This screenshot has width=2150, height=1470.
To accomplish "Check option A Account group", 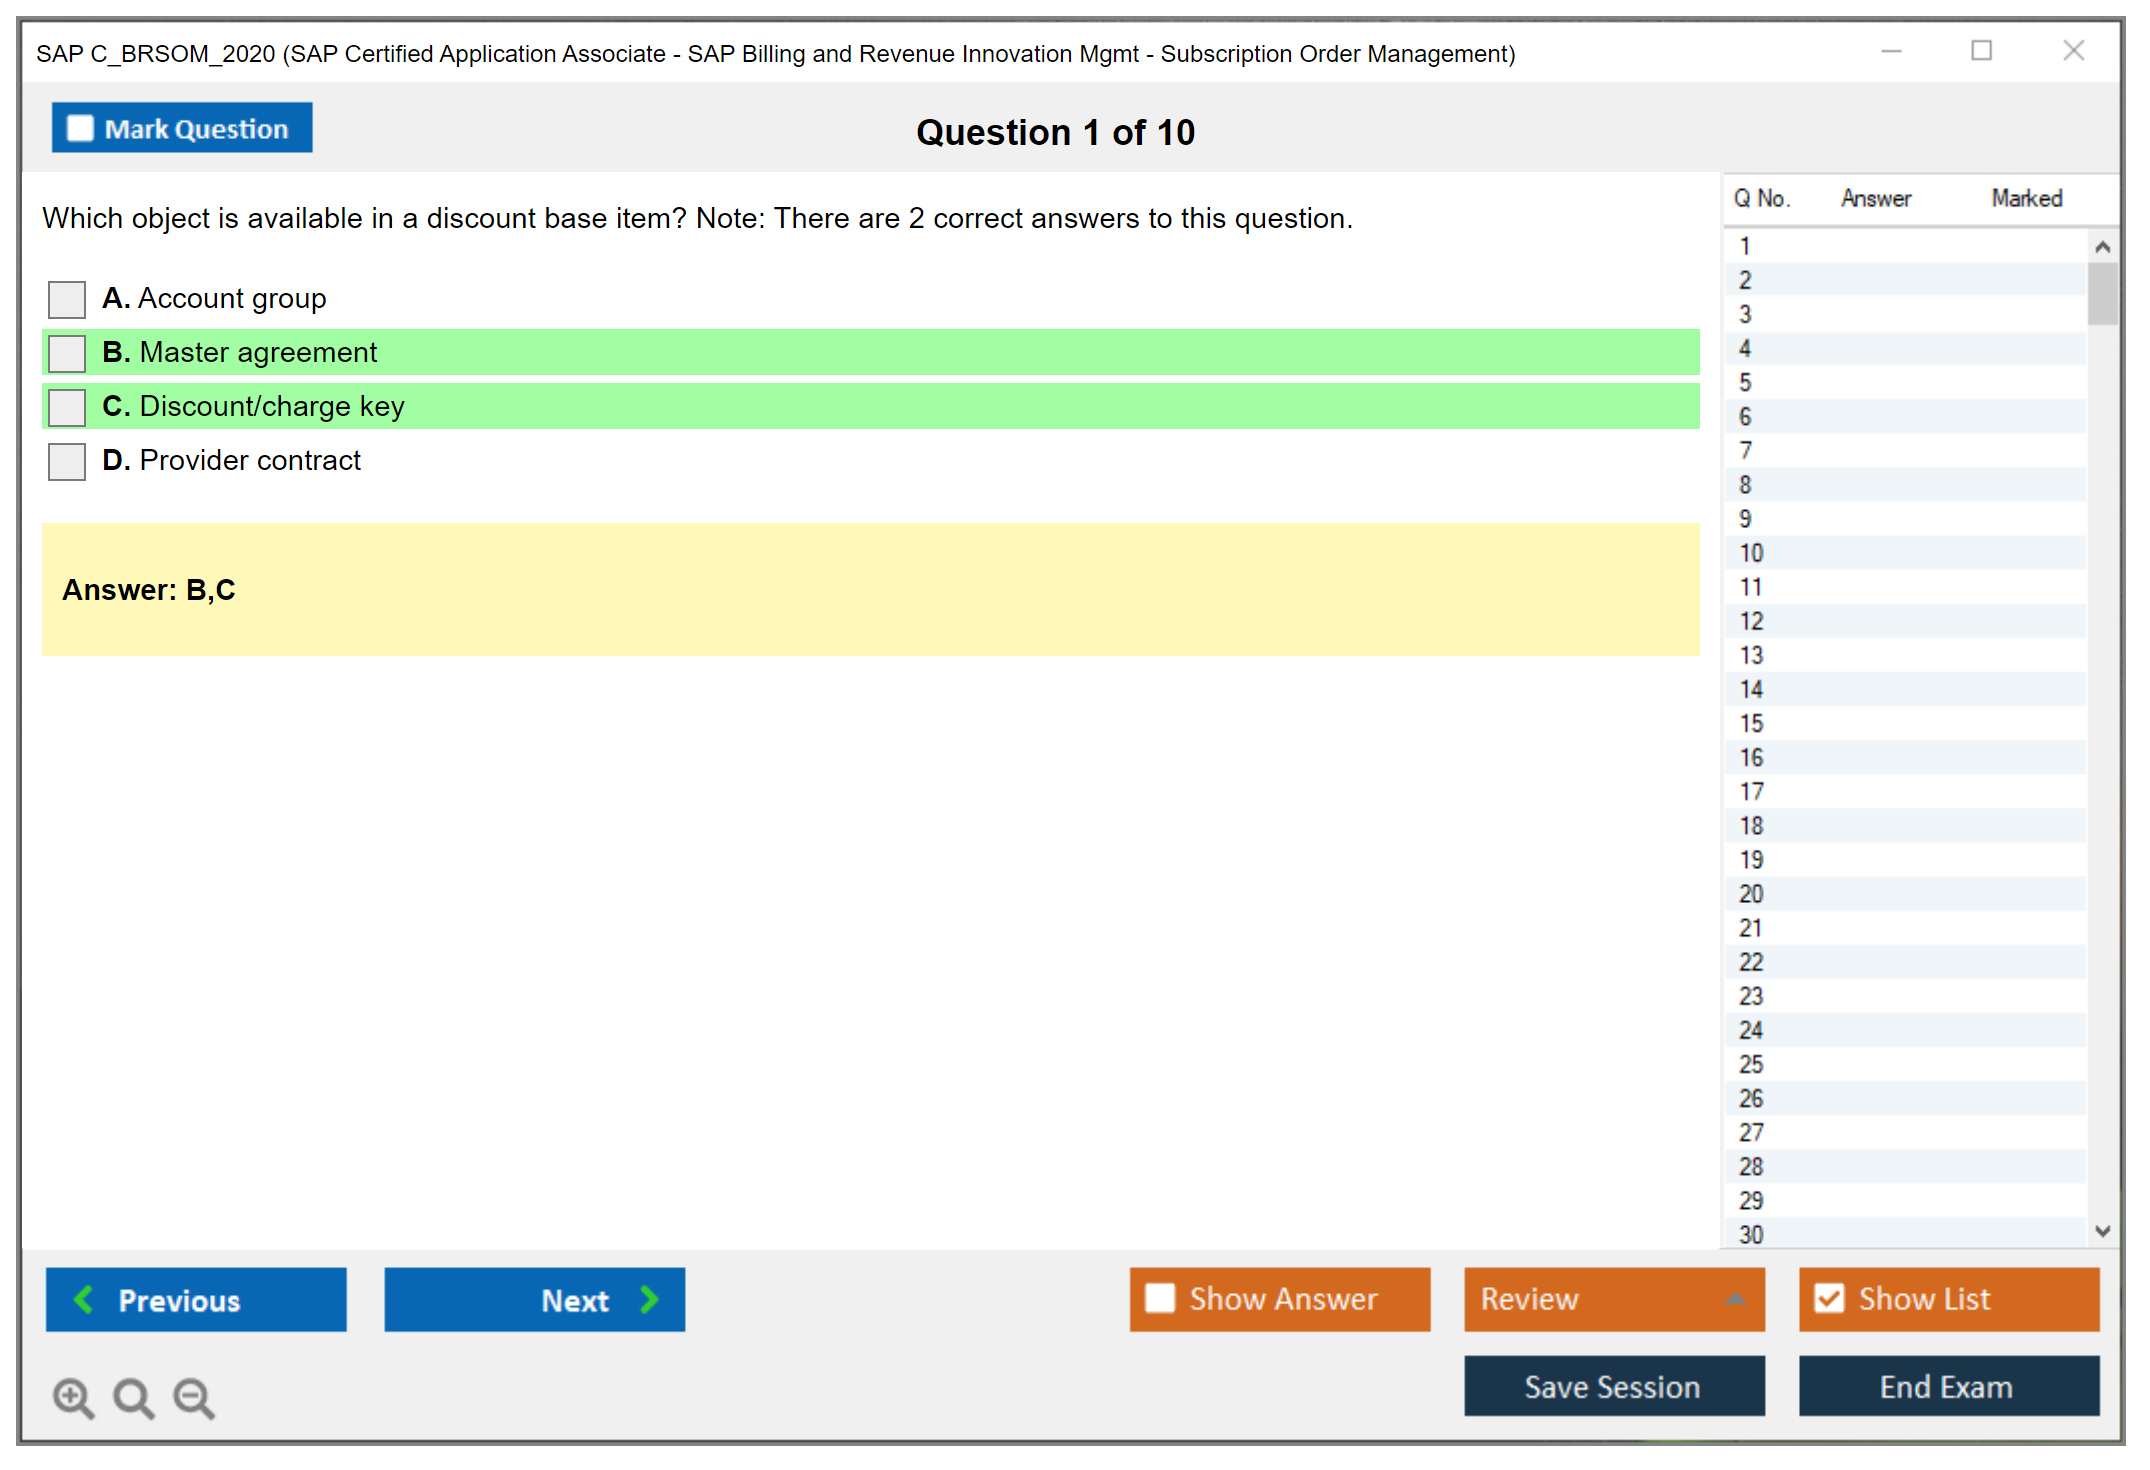I will coord(67,299).
